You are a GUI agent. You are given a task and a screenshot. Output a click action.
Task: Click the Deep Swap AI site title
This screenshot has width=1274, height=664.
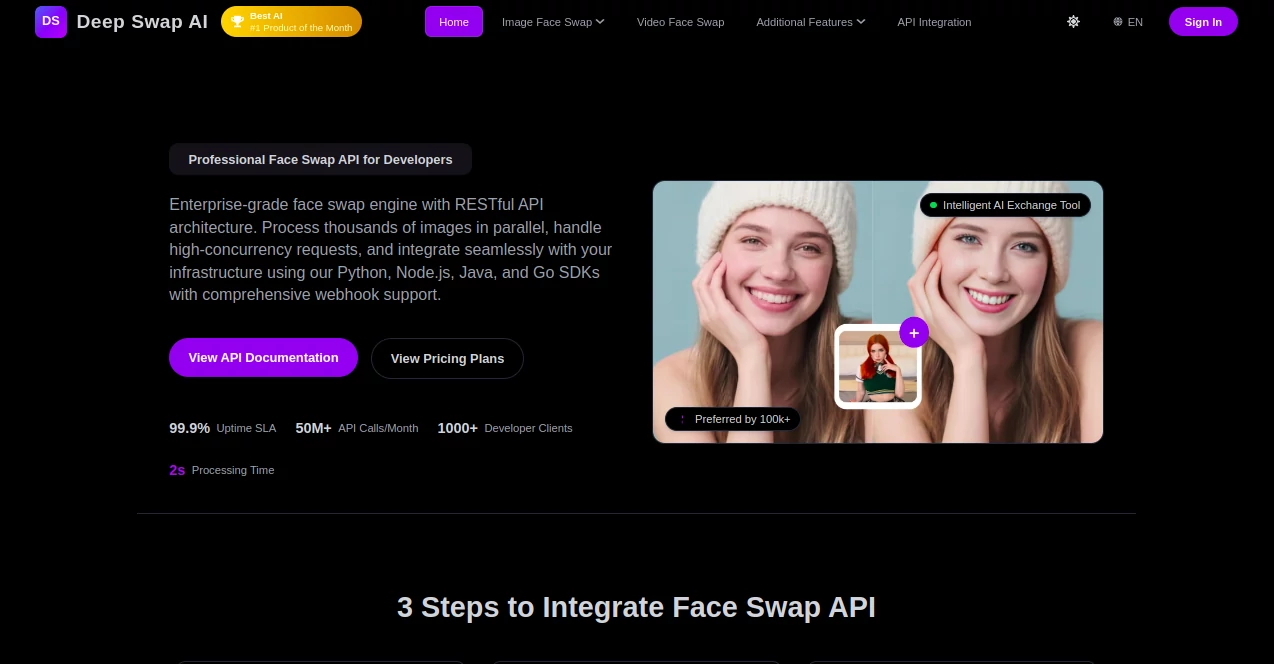[x=142, y=21]
